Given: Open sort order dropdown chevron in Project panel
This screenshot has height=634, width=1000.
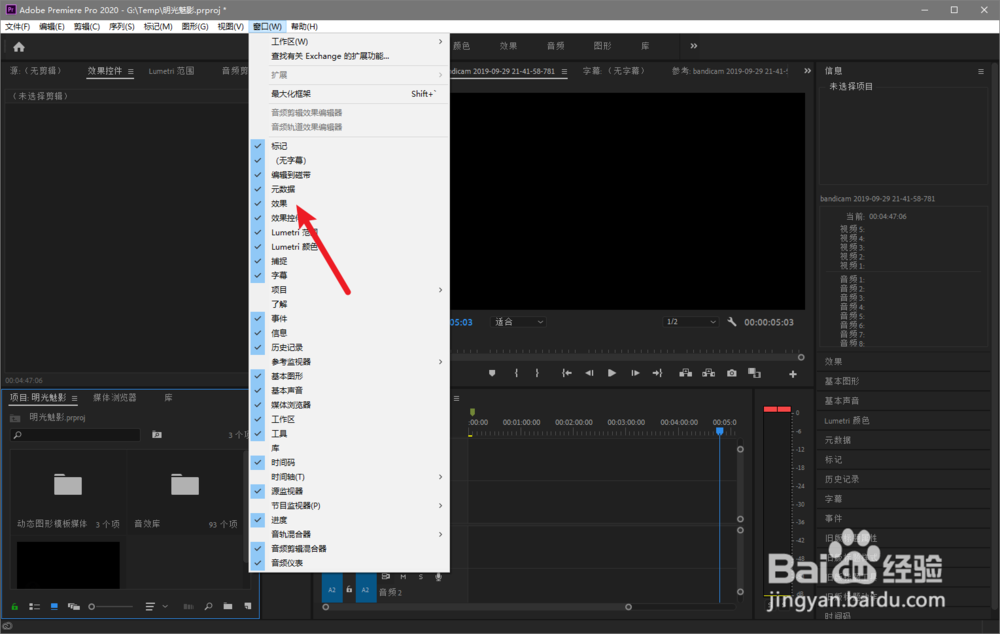Looking at the screenshot, I should (x=165, y=607).
